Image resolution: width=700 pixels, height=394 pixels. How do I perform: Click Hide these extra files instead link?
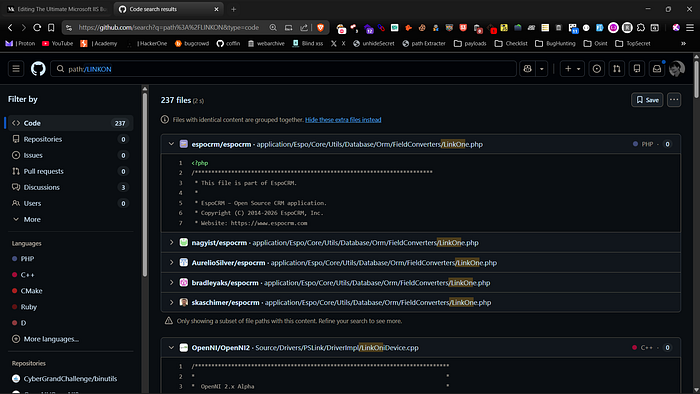click(x=343, y=120)
